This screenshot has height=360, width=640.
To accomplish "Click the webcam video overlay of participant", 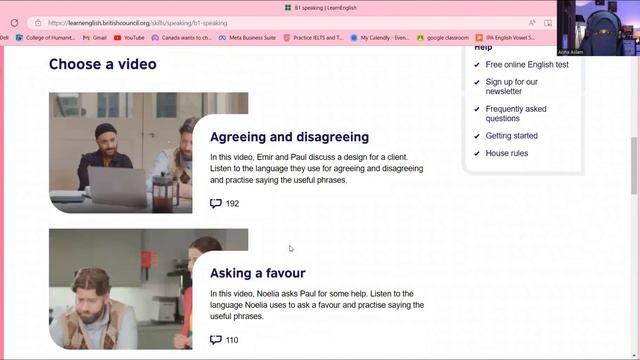I will click(x=598, y=28).
